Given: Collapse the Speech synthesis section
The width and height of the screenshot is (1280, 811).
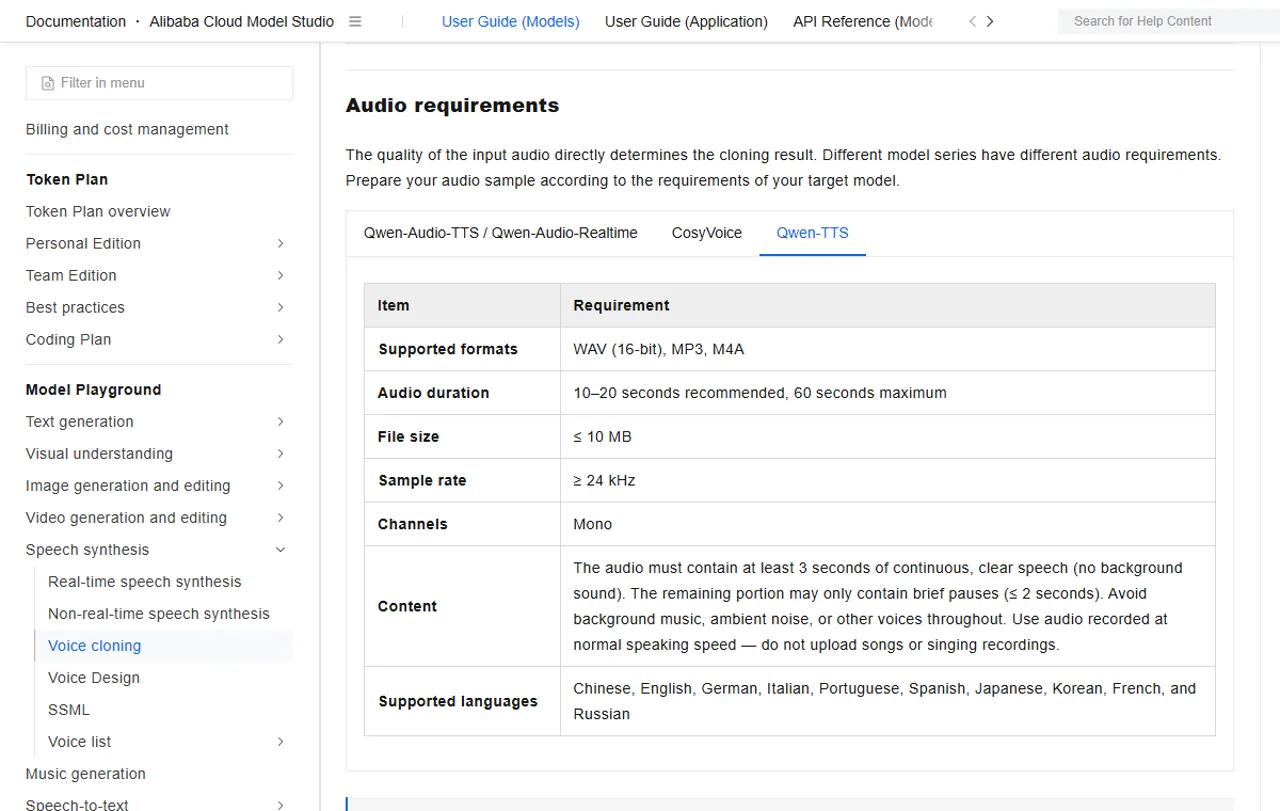Looking at the screenshot, I should click(280, 549).
